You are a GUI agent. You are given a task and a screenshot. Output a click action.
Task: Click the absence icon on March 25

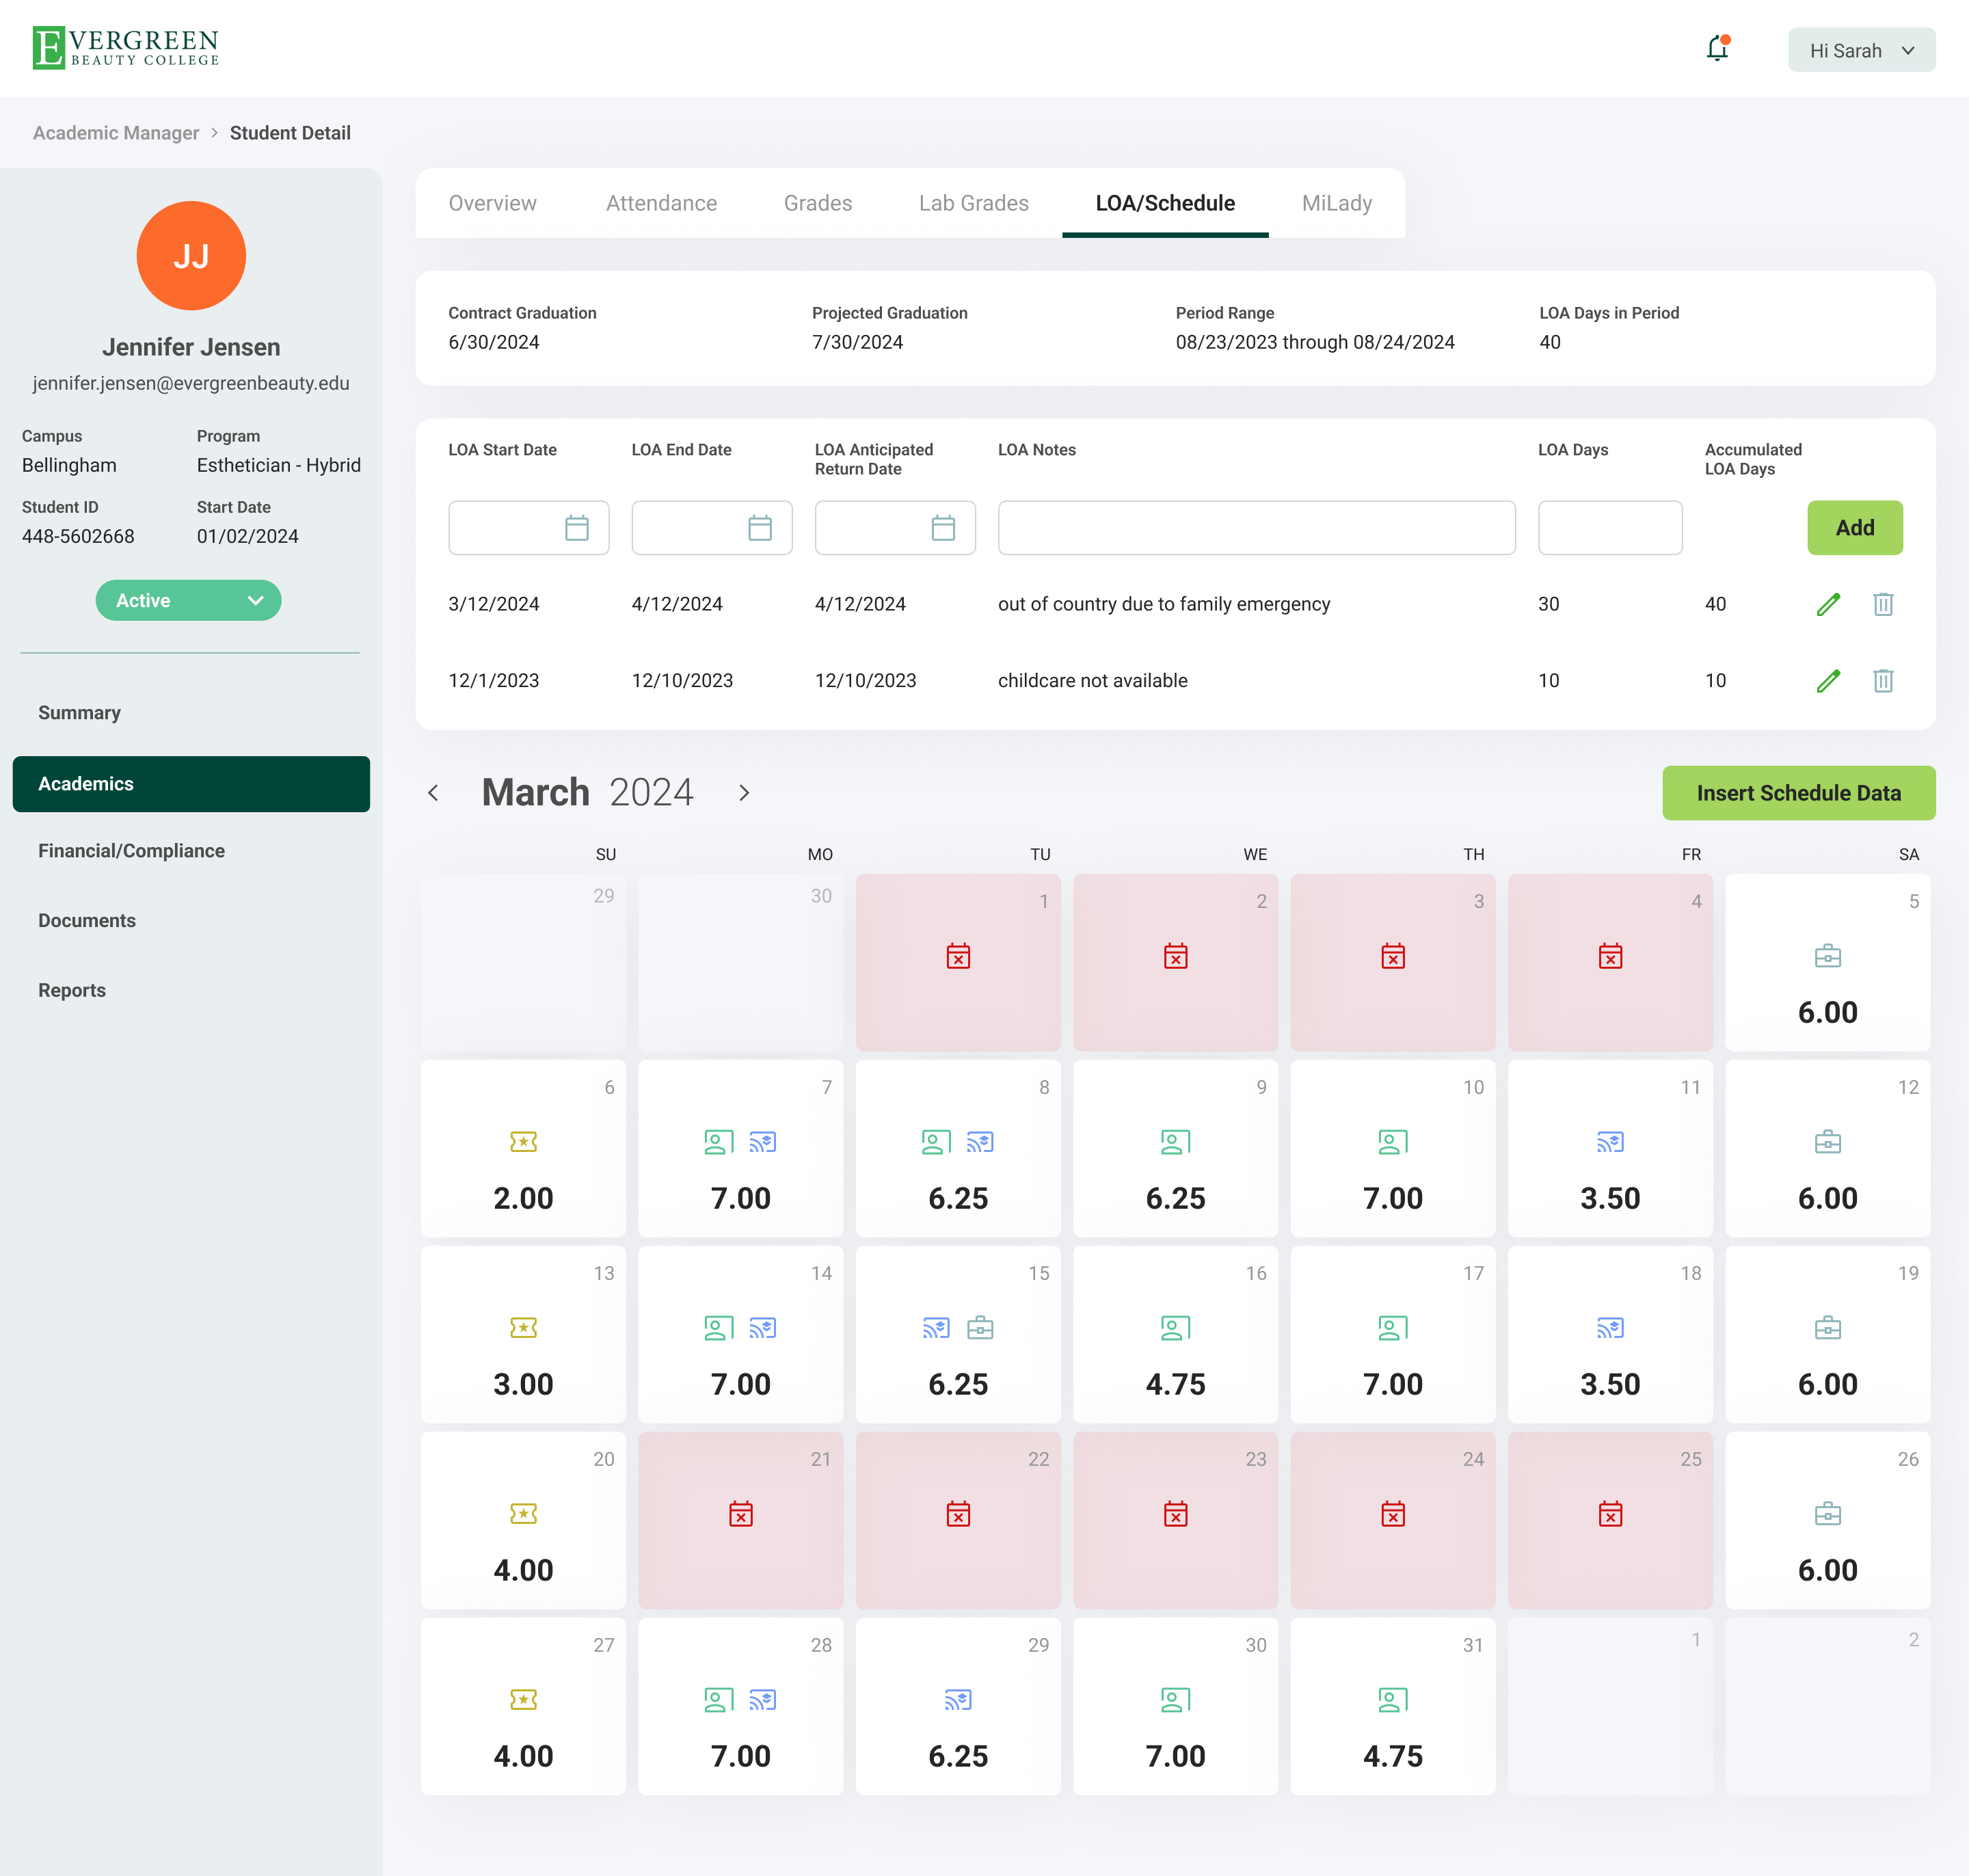click(1610, 1514)
